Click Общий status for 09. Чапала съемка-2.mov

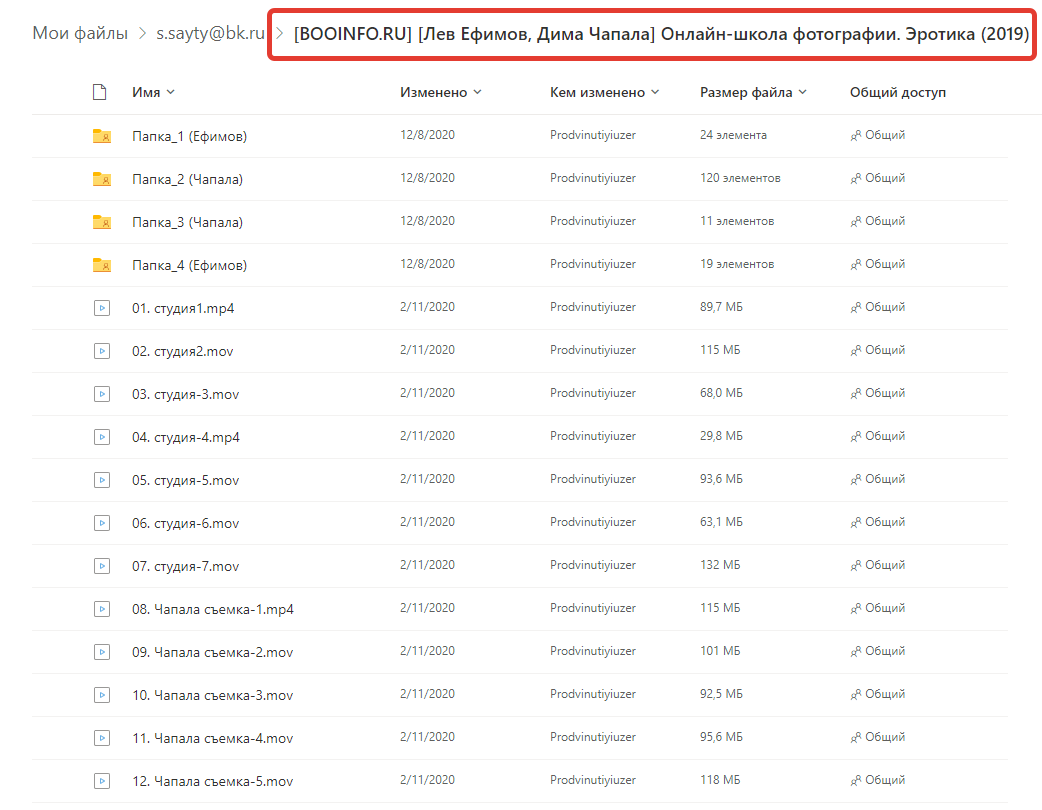coord(885,651)
